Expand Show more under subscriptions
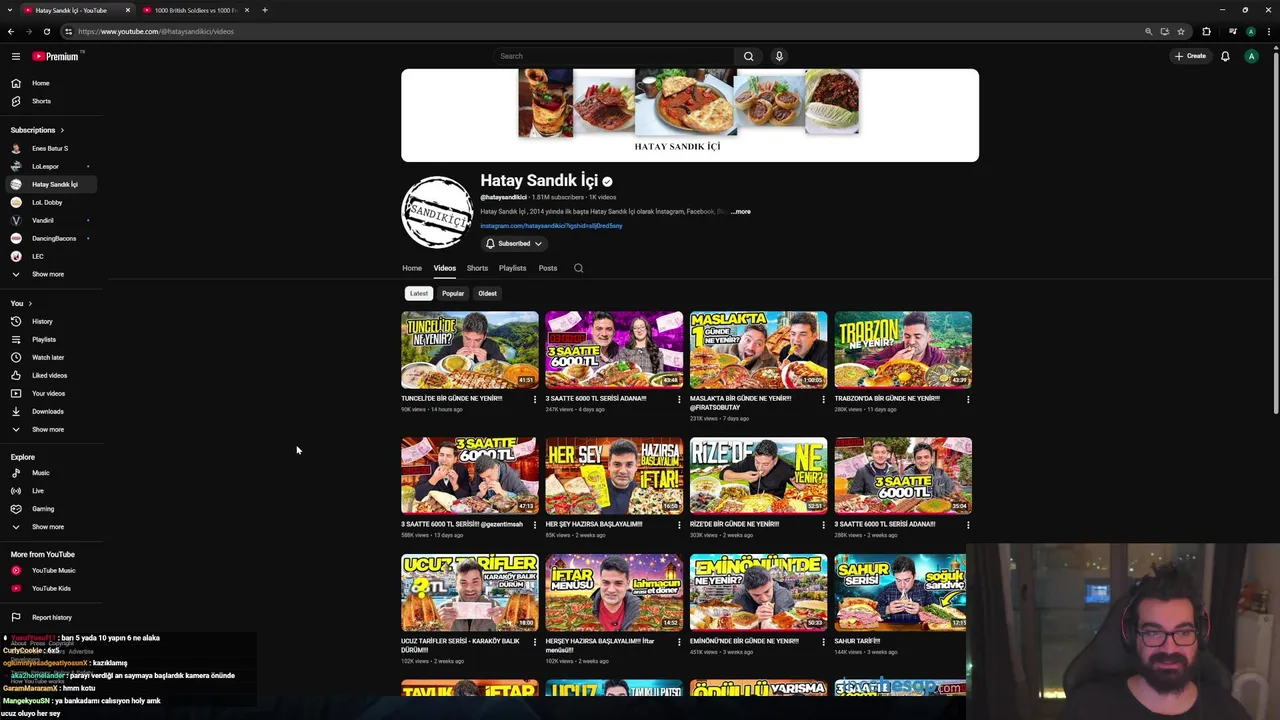 tap(47, 274)
